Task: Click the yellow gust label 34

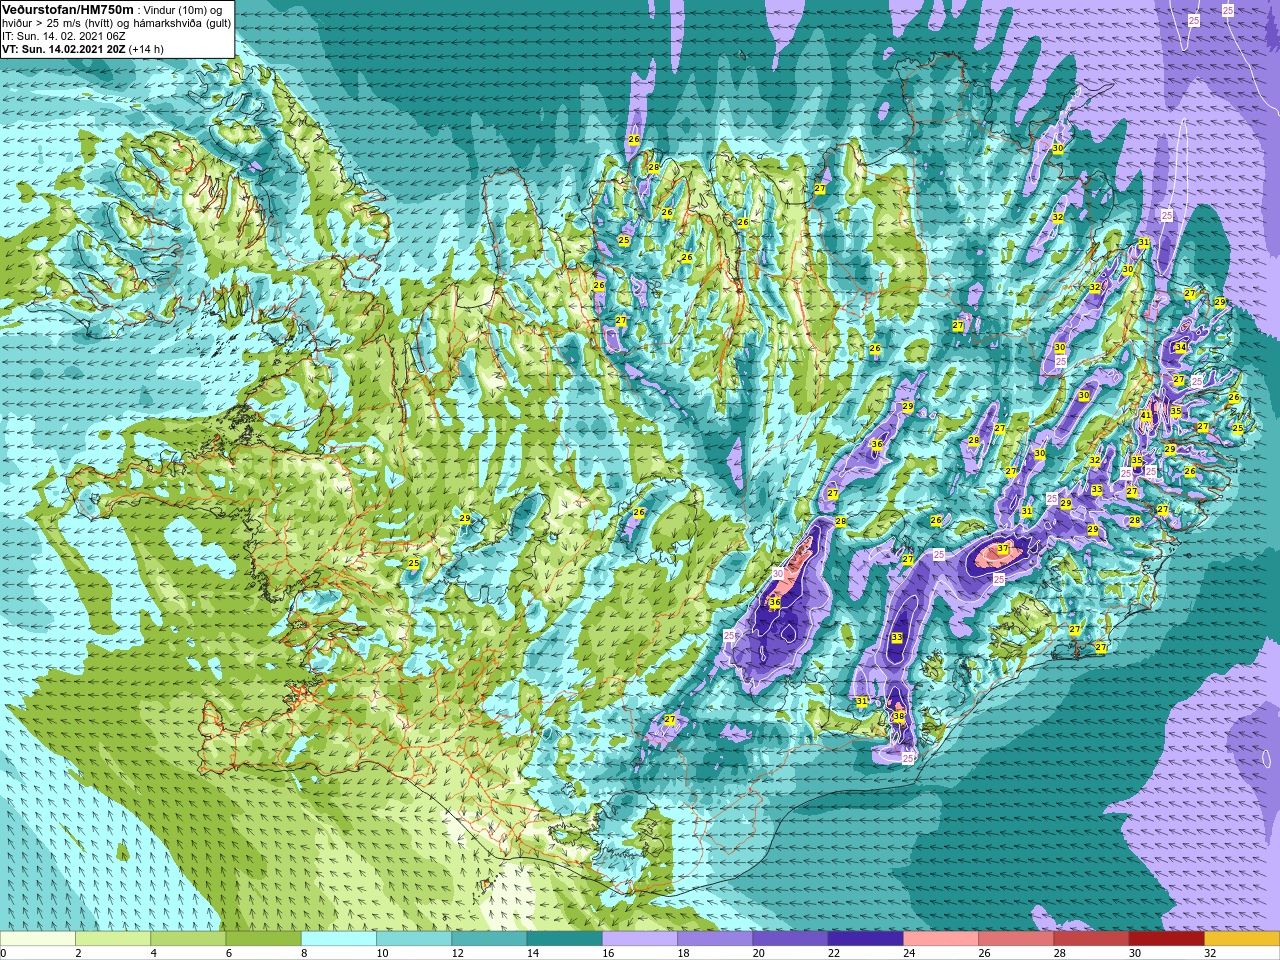Action: pyautogui.click(x=1181, y=348)
